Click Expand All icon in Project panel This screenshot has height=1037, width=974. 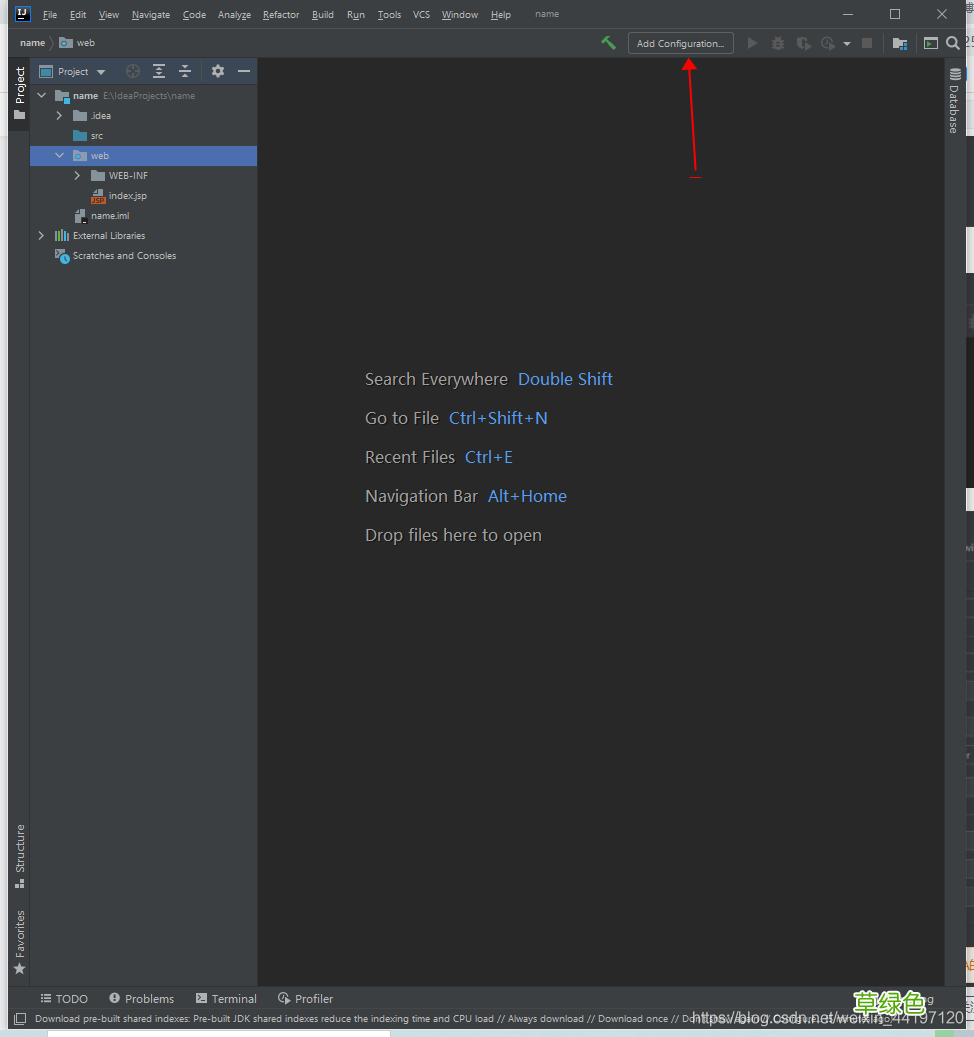[159, 71]
